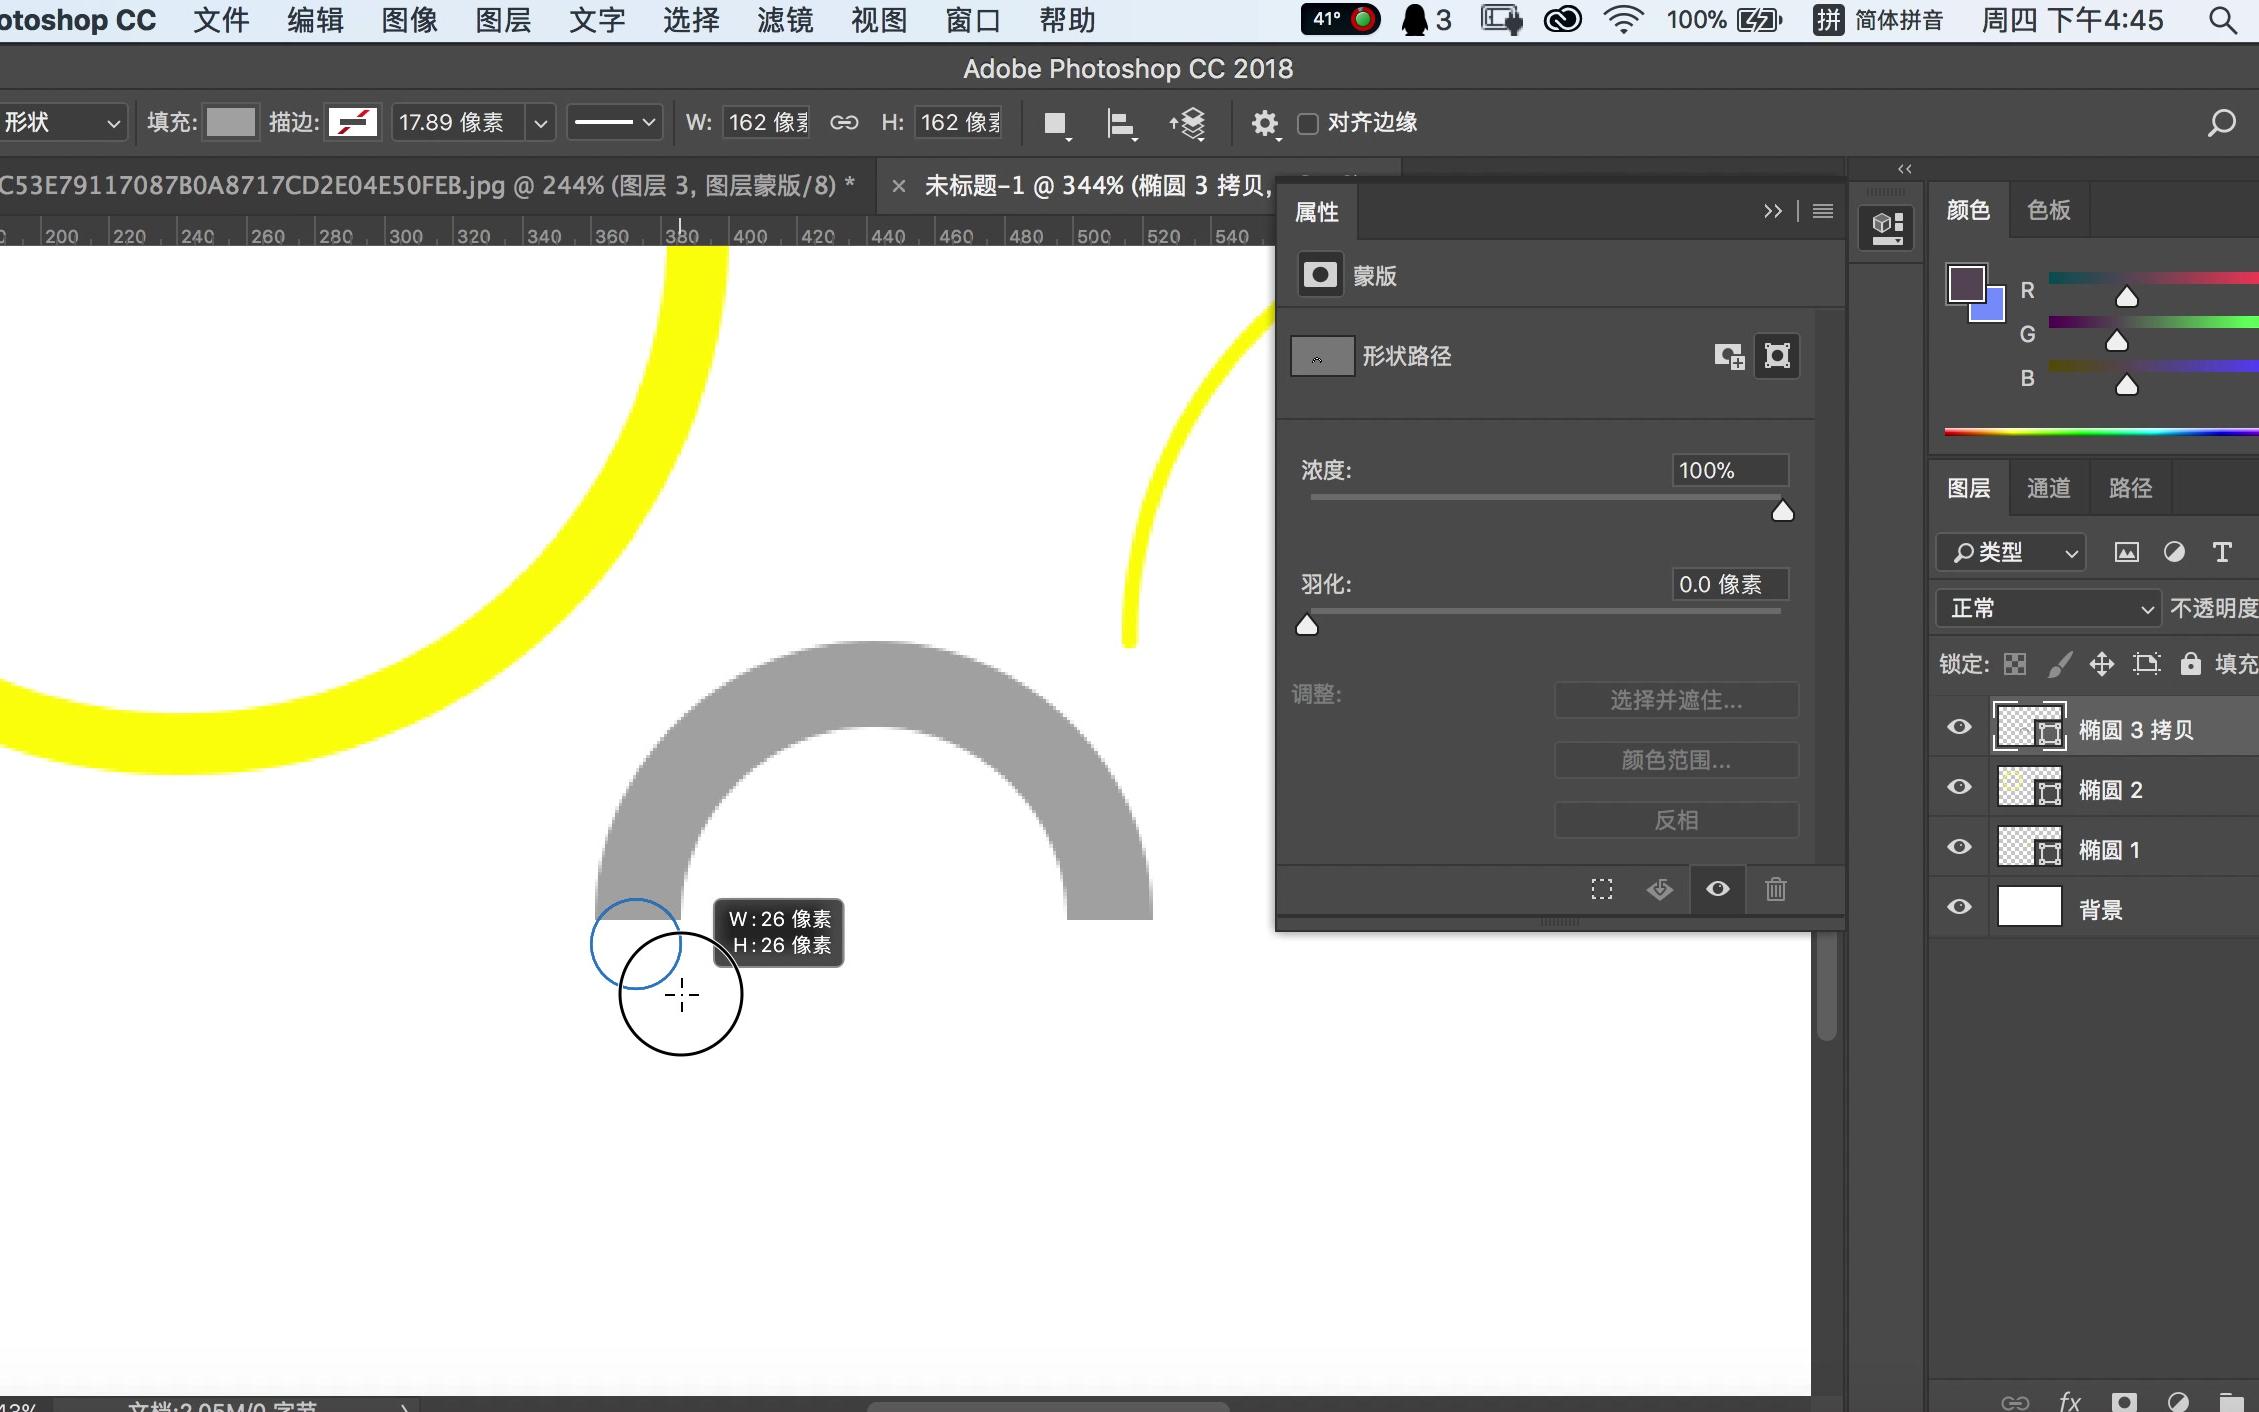Hide the 椭圆 2 layer
The height and width of the screenshot is (1412, 2259).
[x=1959, y=788]
